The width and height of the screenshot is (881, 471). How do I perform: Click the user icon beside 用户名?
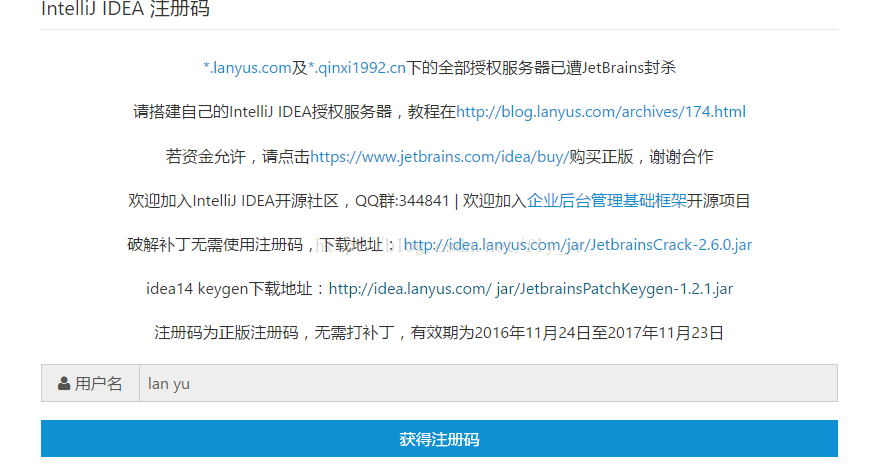click(64, 383)
